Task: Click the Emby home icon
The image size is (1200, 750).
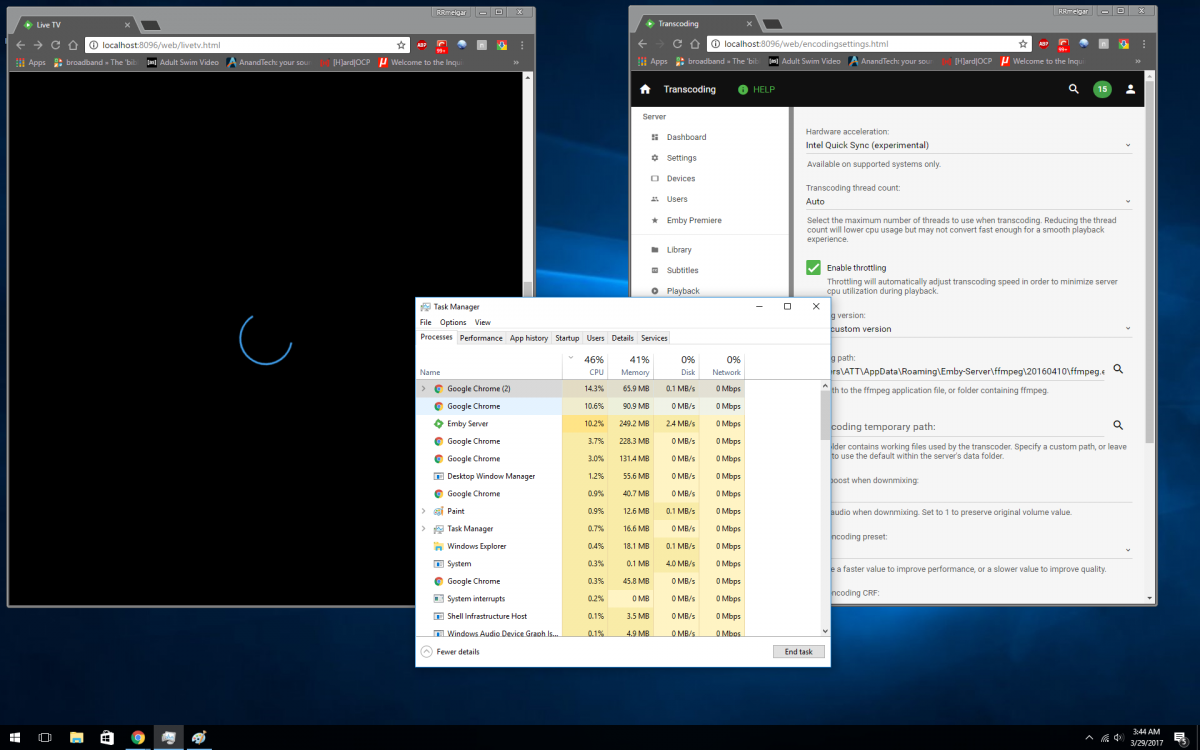Action: pos(645,89)
